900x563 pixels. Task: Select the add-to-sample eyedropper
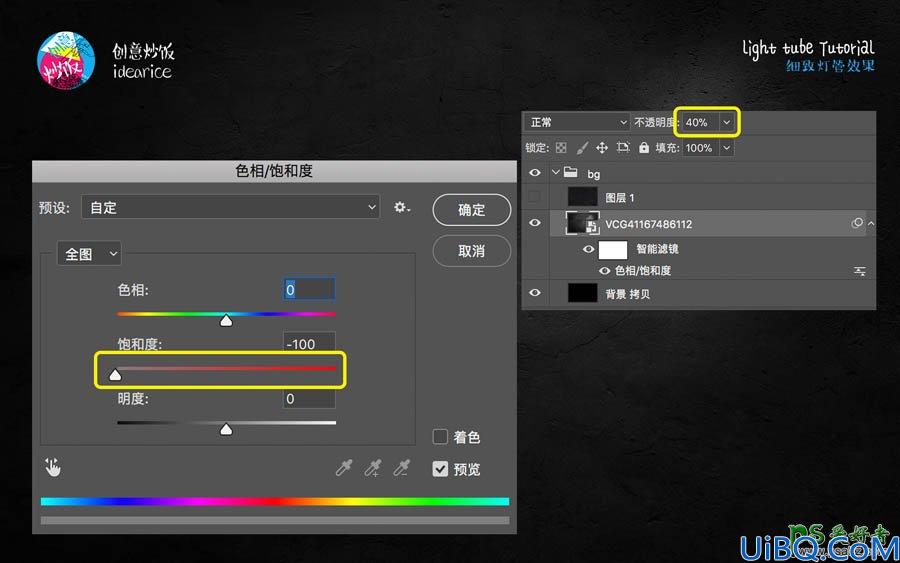coord(373,468)
